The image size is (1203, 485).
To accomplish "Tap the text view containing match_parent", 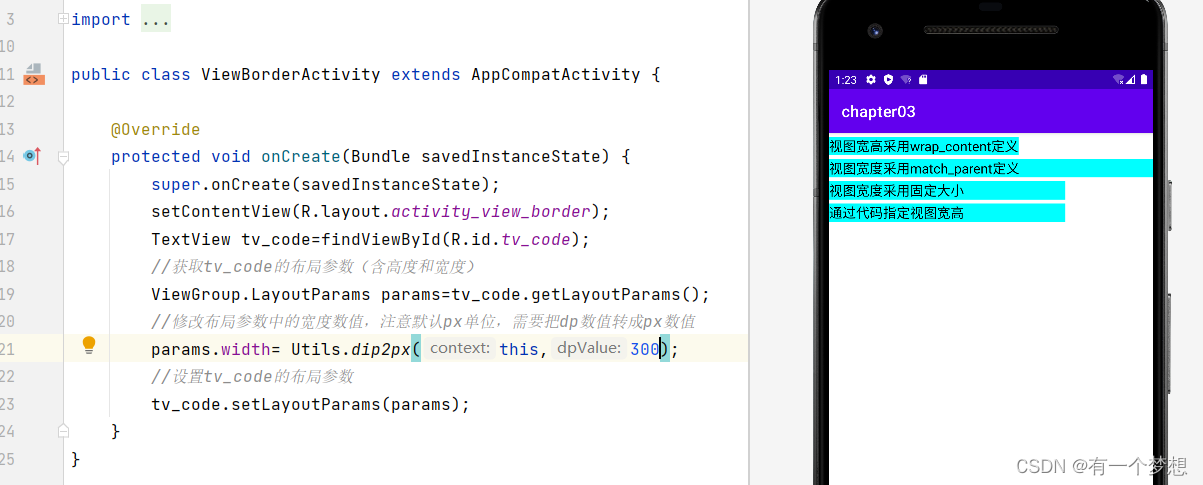I will point(991,168).
